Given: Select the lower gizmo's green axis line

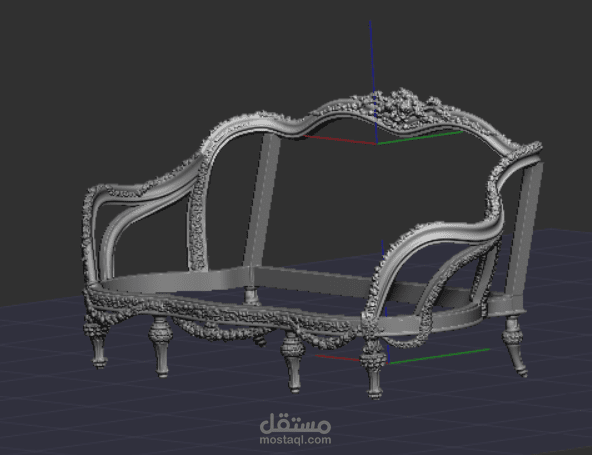Looking at the screenshot, I should coord(439,356).
